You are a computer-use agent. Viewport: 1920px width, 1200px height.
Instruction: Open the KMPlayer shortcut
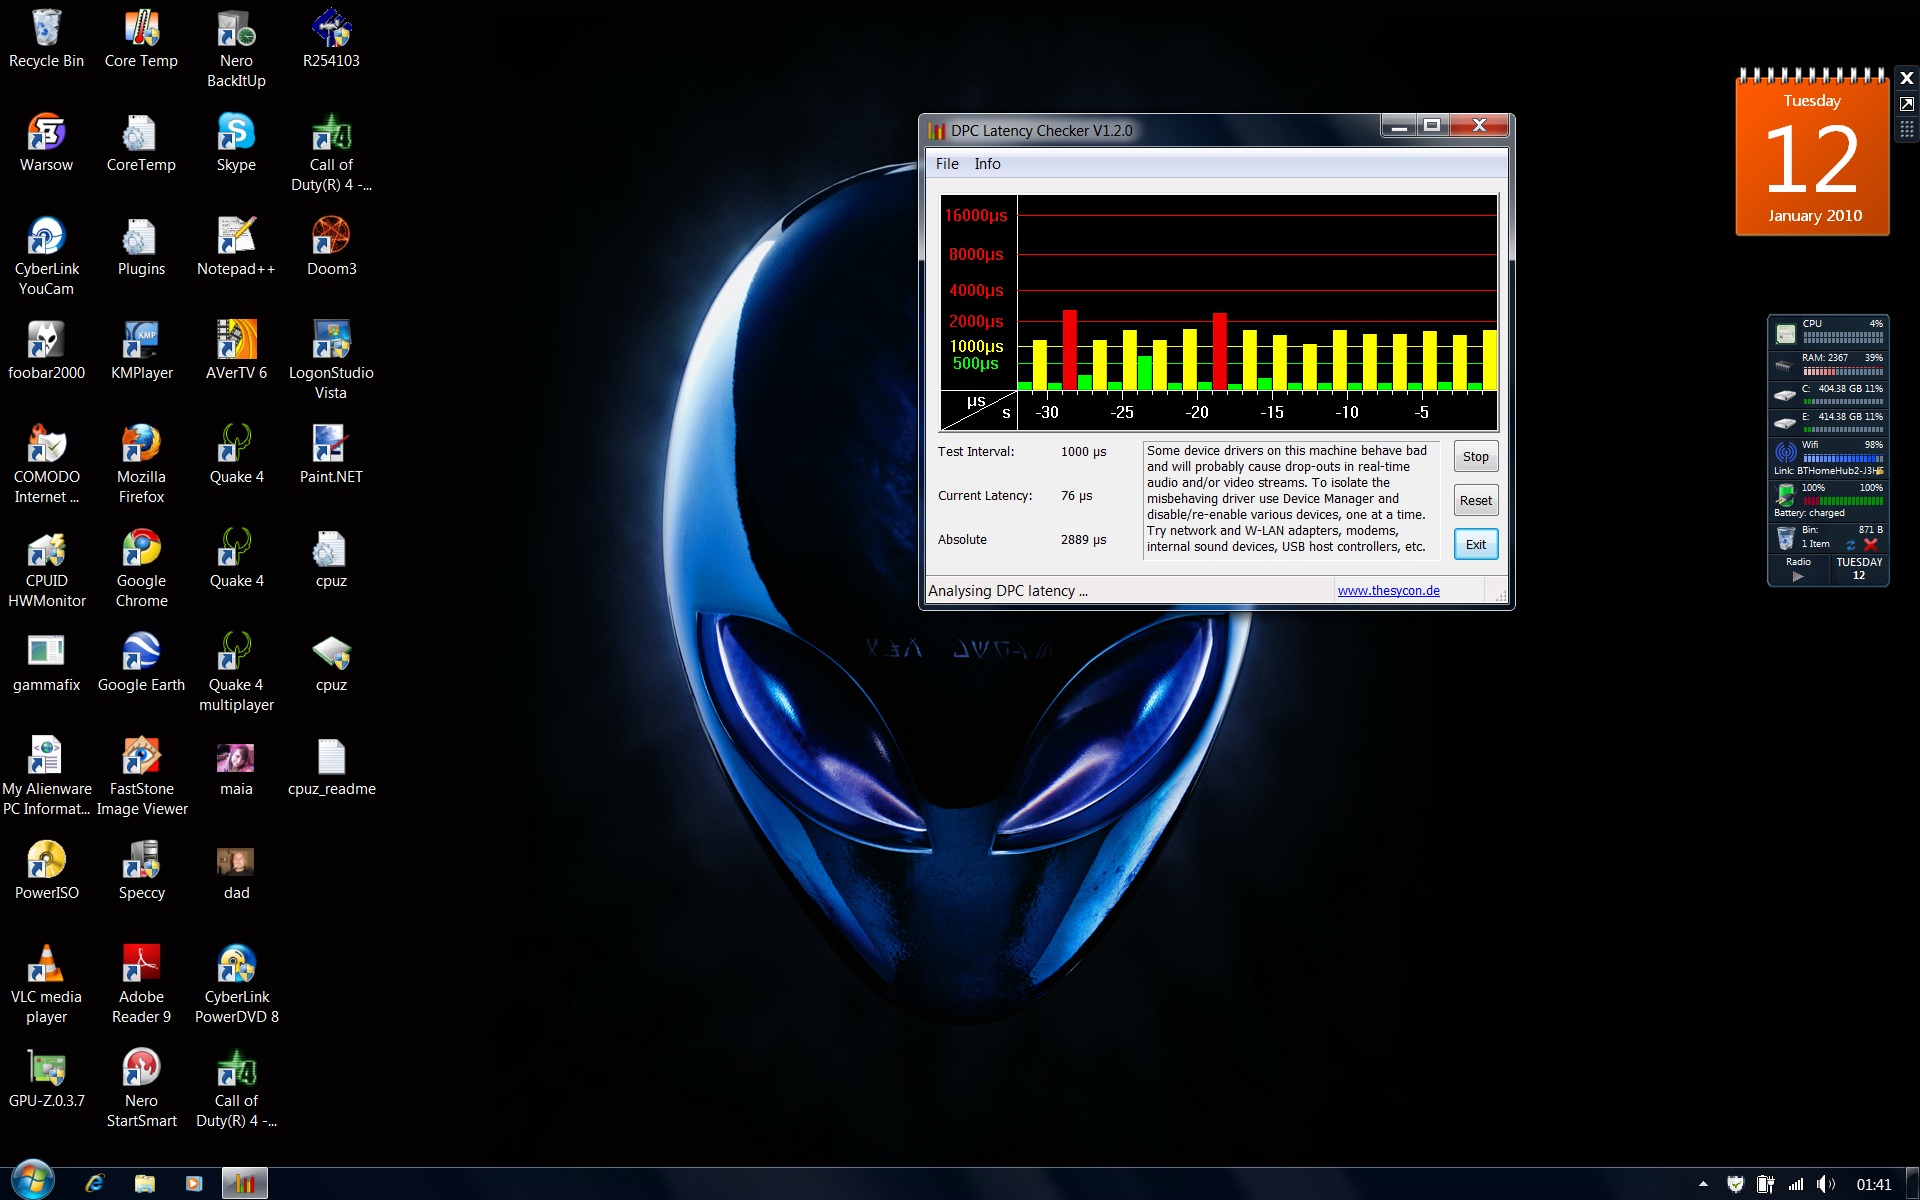(x=141, y=352)
